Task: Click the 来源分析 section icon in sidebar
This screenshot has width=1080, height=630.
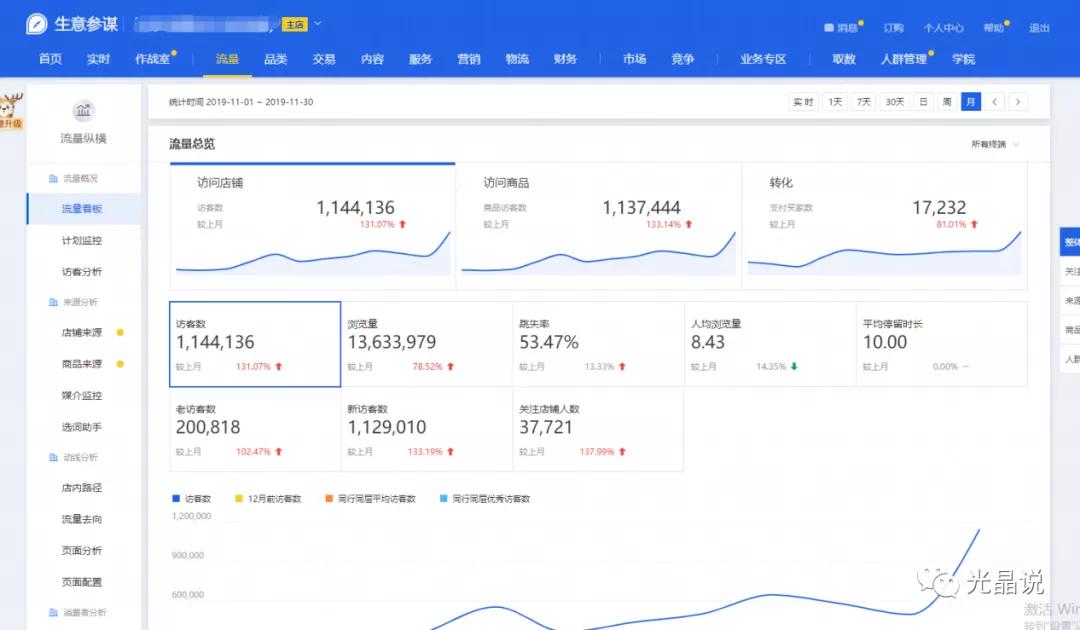Action: pos(53,302)
